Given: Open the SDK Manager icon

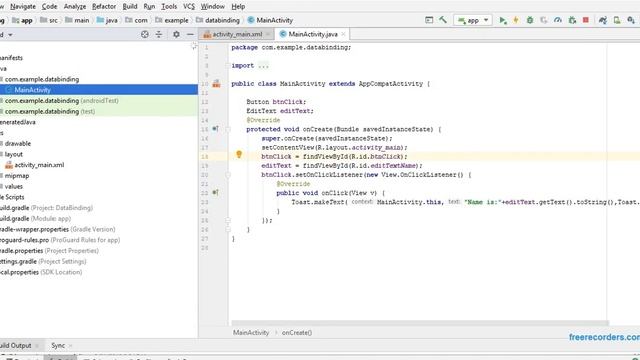Looking at the screenshot, I should tap(631, 20).
